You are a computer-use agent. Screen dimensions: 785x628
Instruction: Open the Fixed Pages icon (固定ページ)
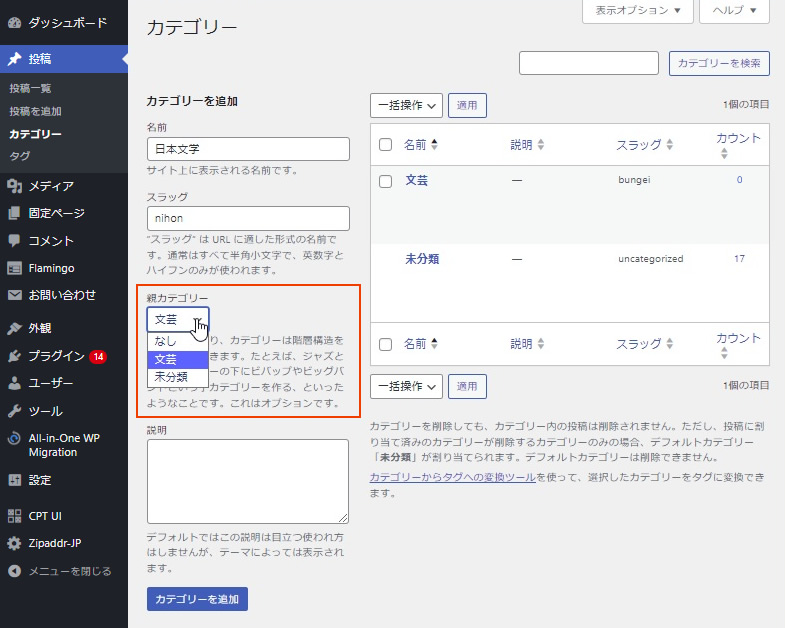[14, 213]
